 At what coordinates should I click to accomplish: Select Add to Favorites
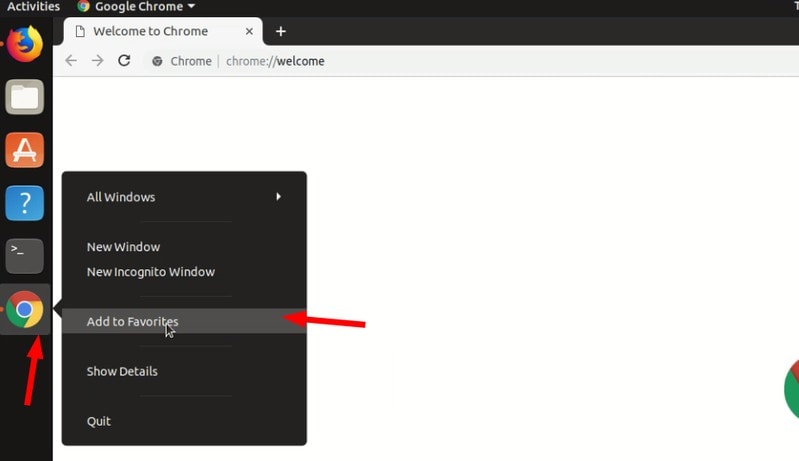(184, 321)
